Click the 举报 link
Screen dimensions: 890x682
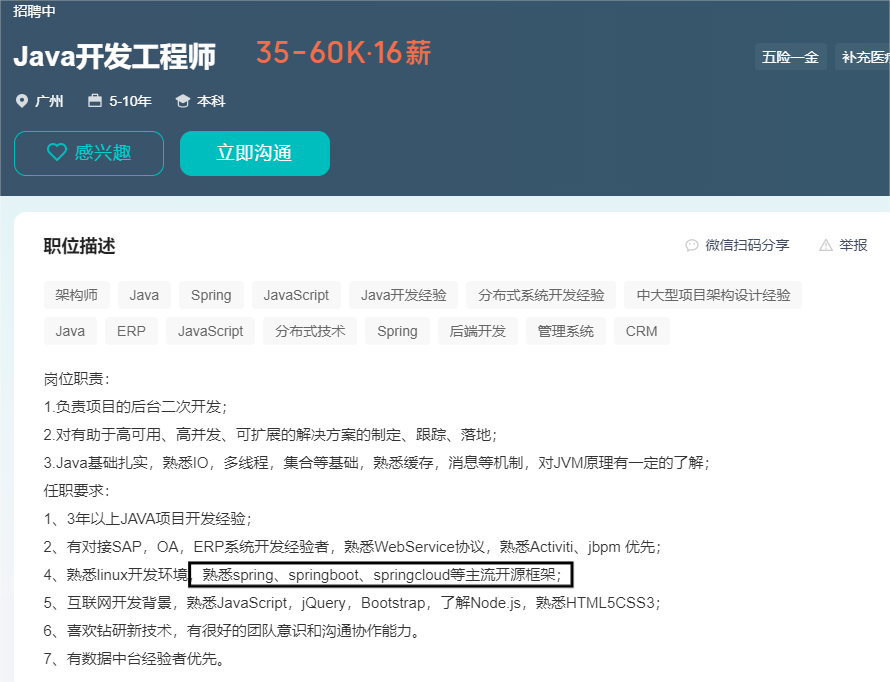click(x=853, y=245)
